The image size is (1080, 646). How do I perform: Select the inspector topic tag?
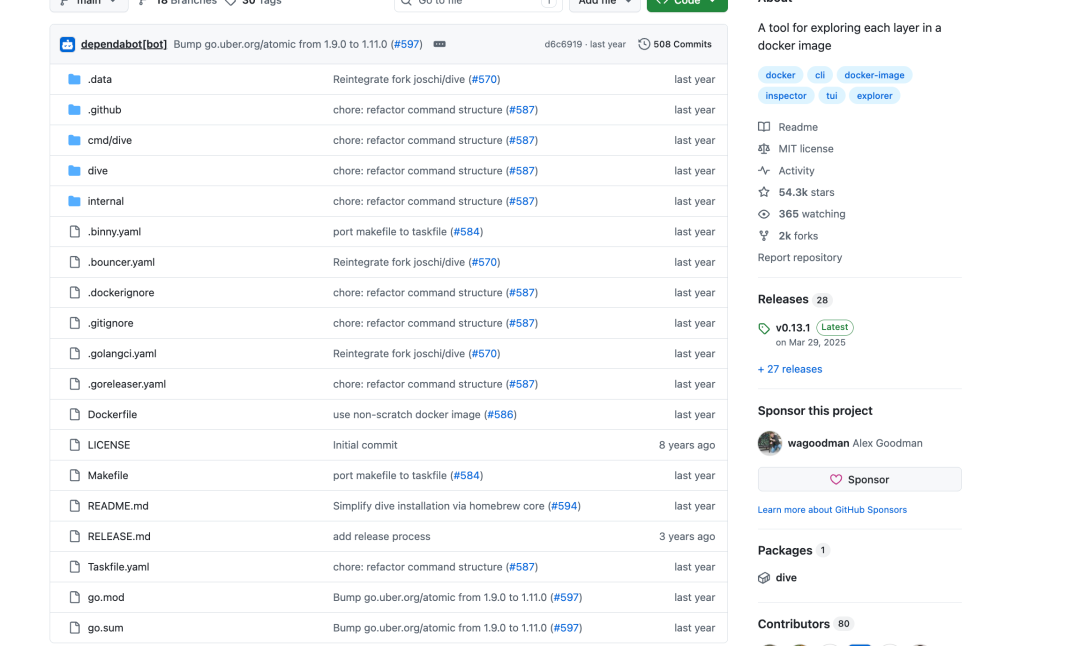[786, 96]
